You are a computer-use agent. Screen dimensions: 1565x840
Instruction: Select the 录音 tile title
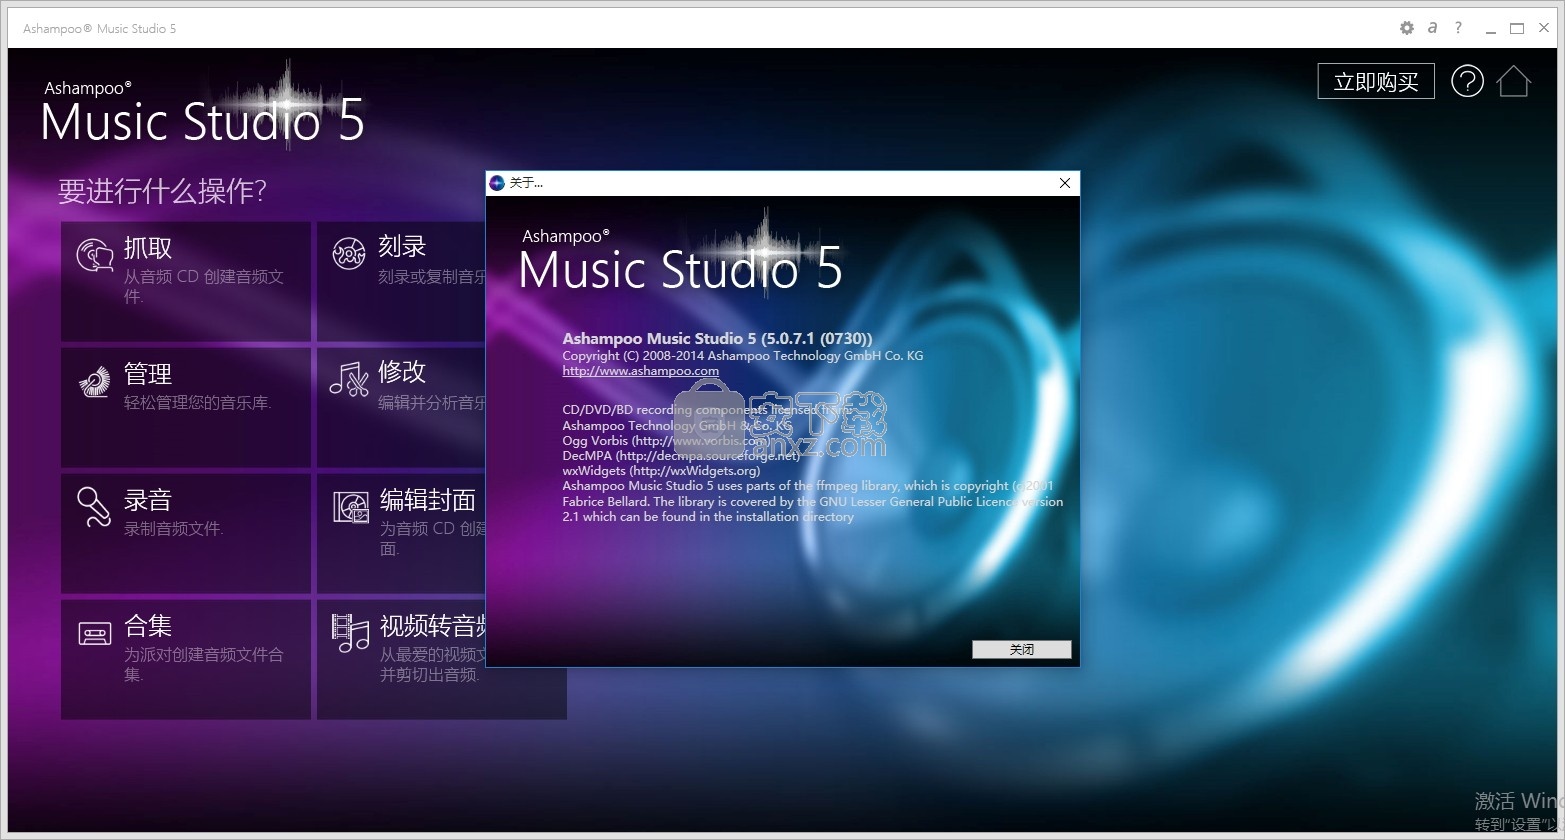(x=148, y=500)
